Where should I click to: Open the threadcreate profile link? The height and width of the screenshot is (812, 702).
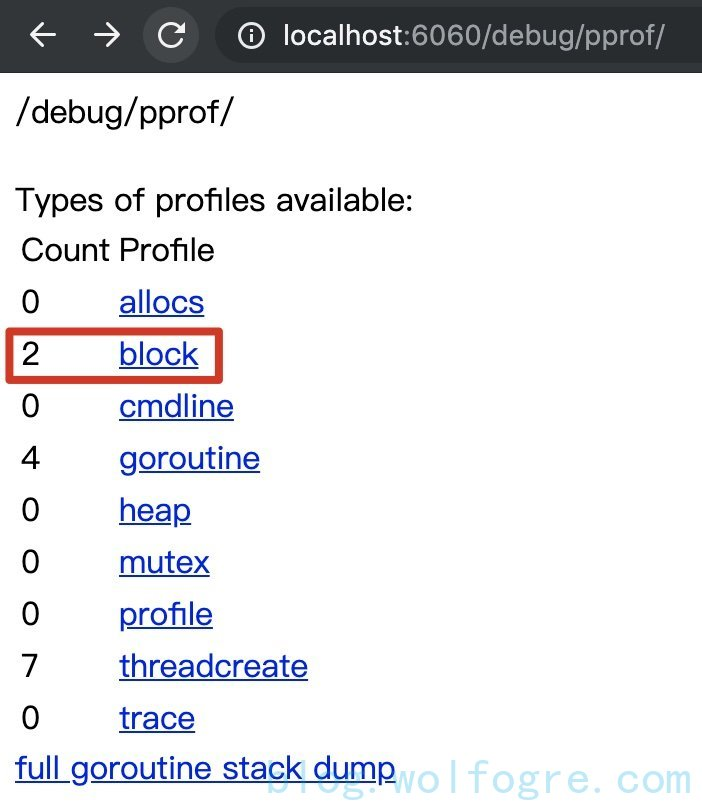(x=213, y=666)
